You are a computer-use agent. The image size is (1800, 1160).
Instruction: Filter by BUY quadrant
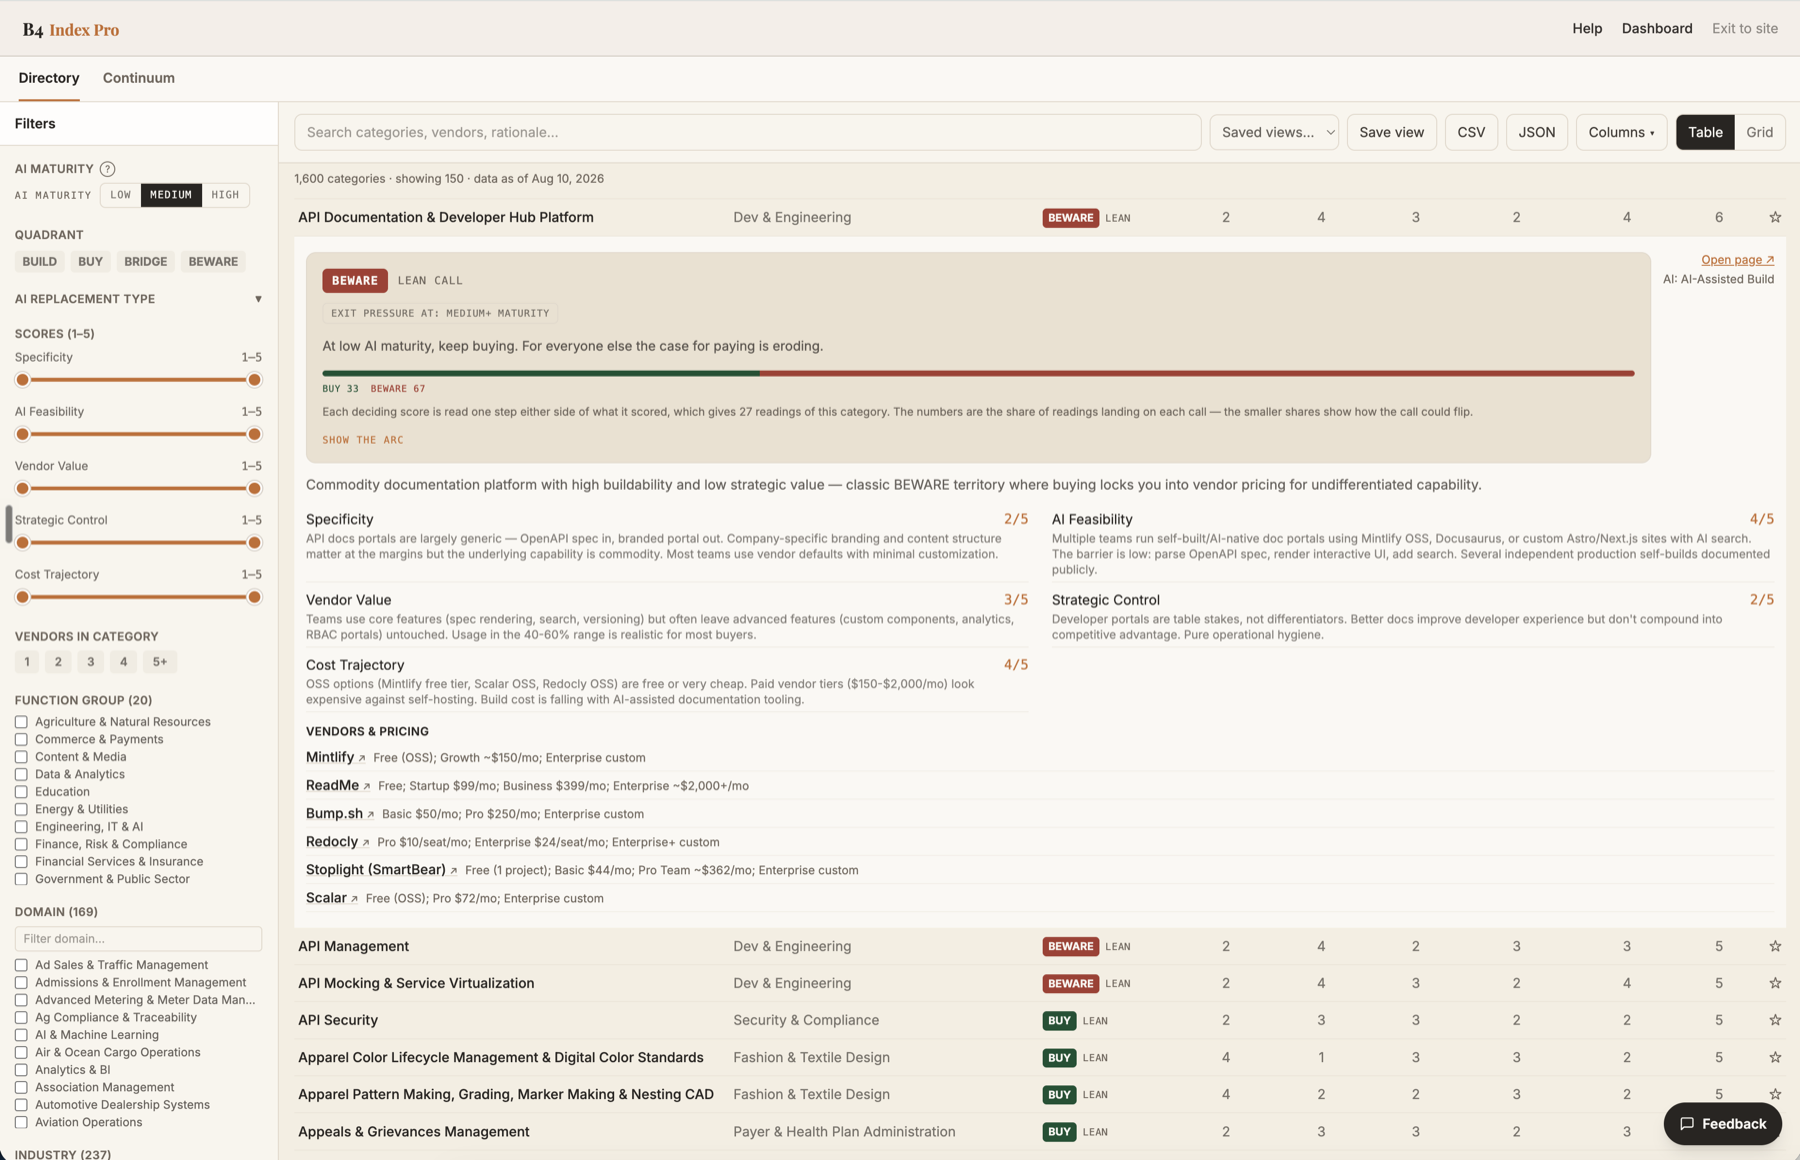[90, 262]
